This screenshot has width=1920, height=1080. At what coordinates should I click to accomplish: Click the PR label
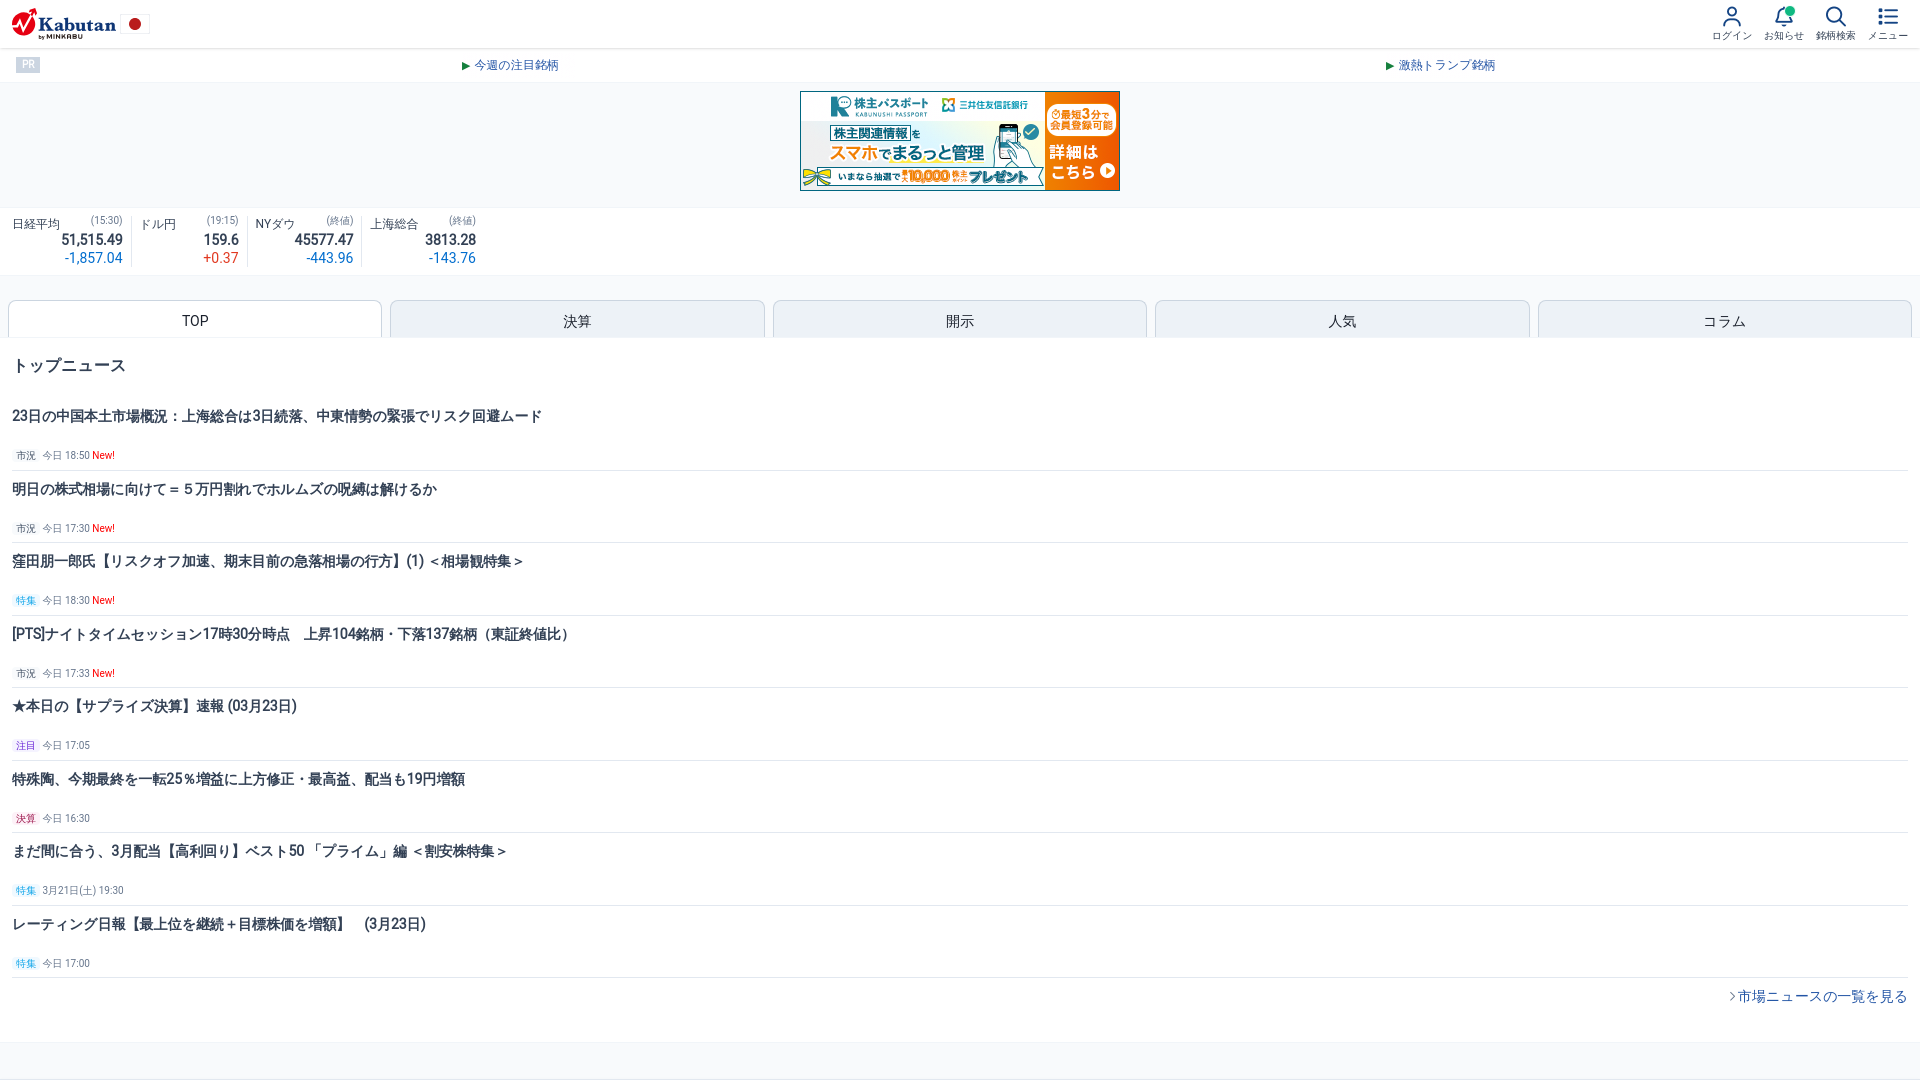[x=28, y=65]
